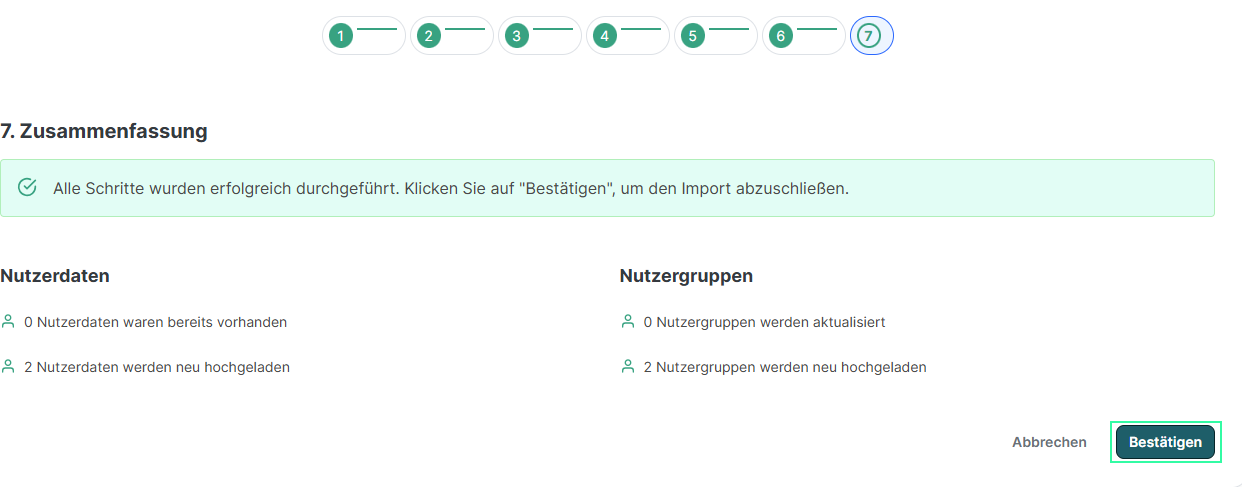The image size is (1242, 487).
Task: Select the current step 7 indicator
Action: (869, 36)
